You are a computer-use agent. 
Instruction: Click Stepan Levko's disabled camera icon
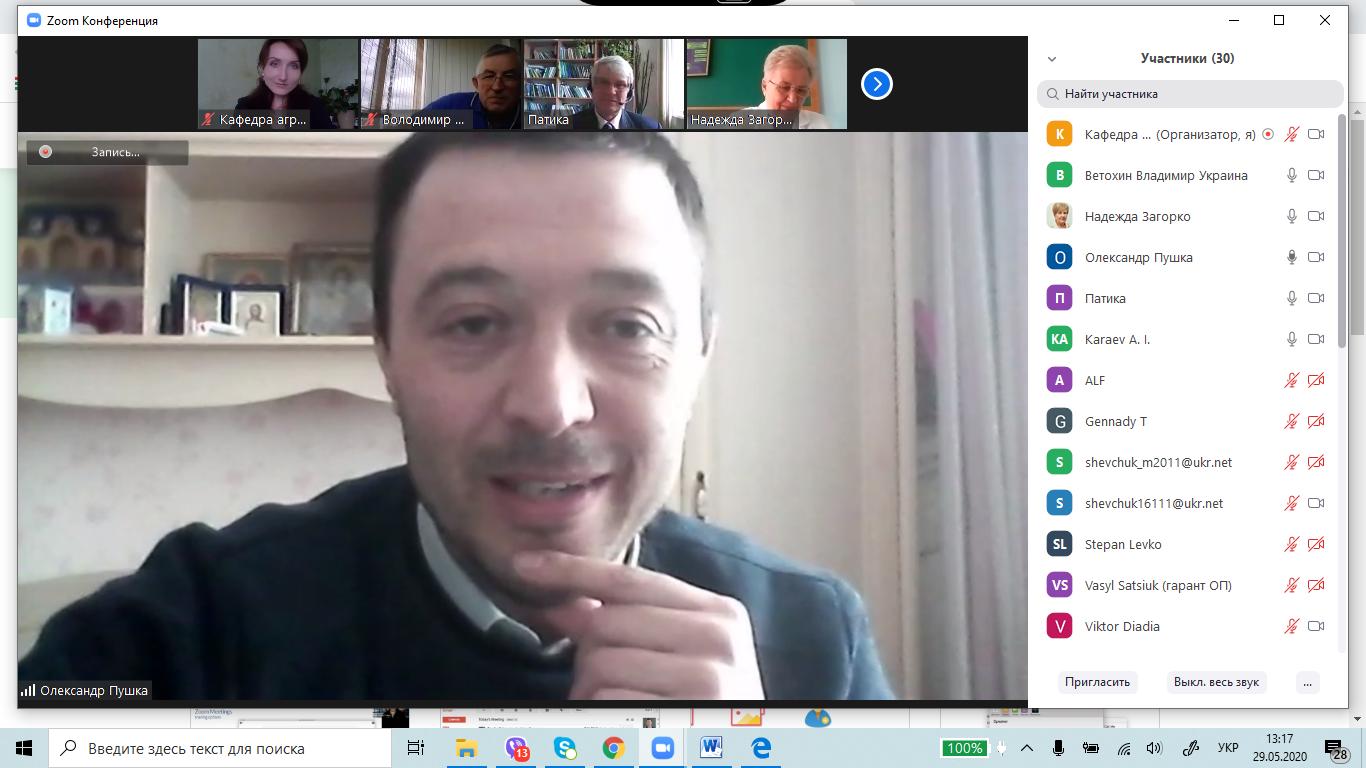[1316, 544]
